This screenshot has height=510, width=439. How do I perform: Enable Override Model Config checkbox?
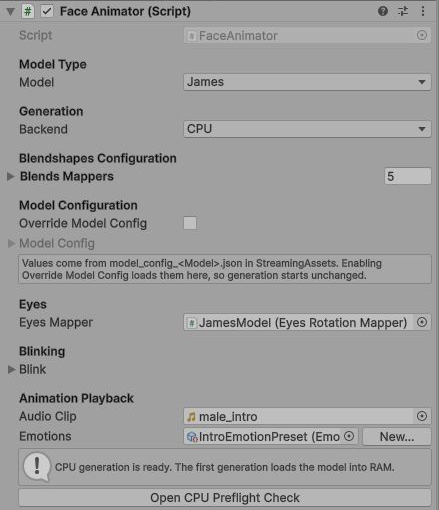(x=190, y=223)
